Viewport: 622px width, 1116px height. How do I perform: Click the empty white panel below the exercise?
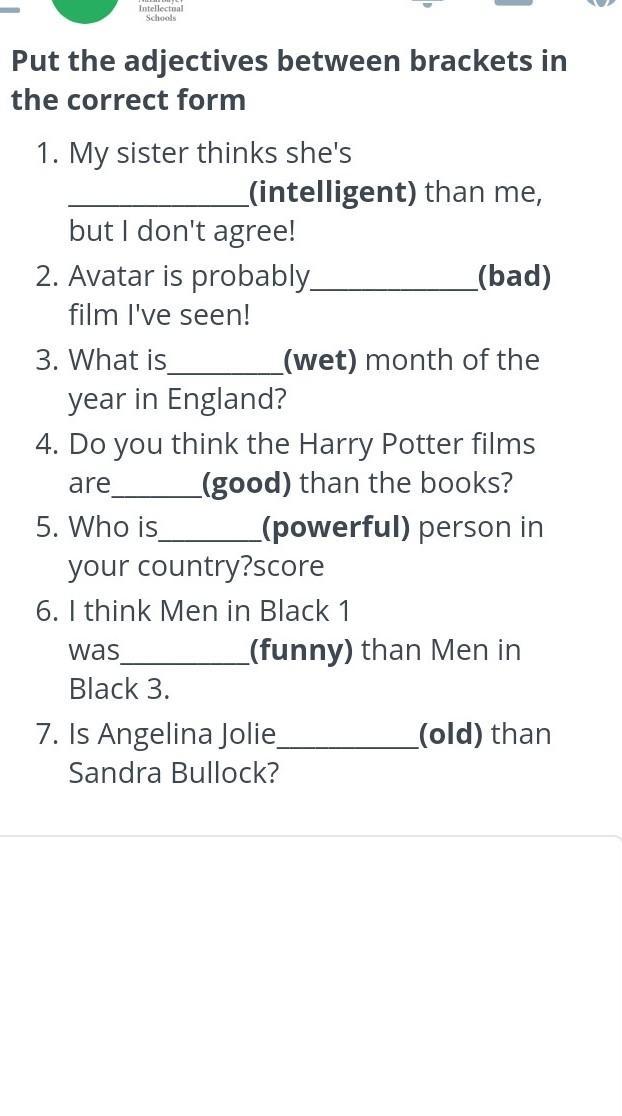(311, 970)
